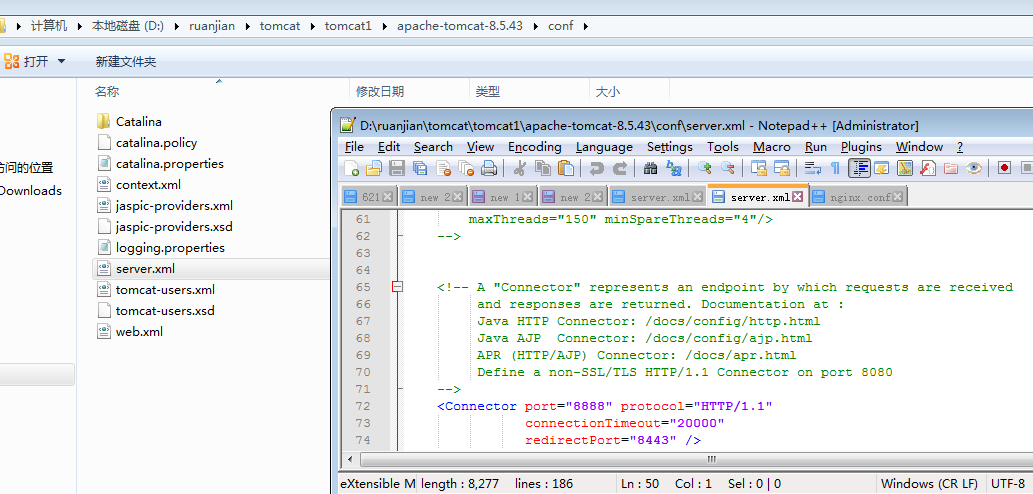This screenshot has height=494, width=1033.
Task: Click the Close All documents toolbar icon
Action: point(466,168)
